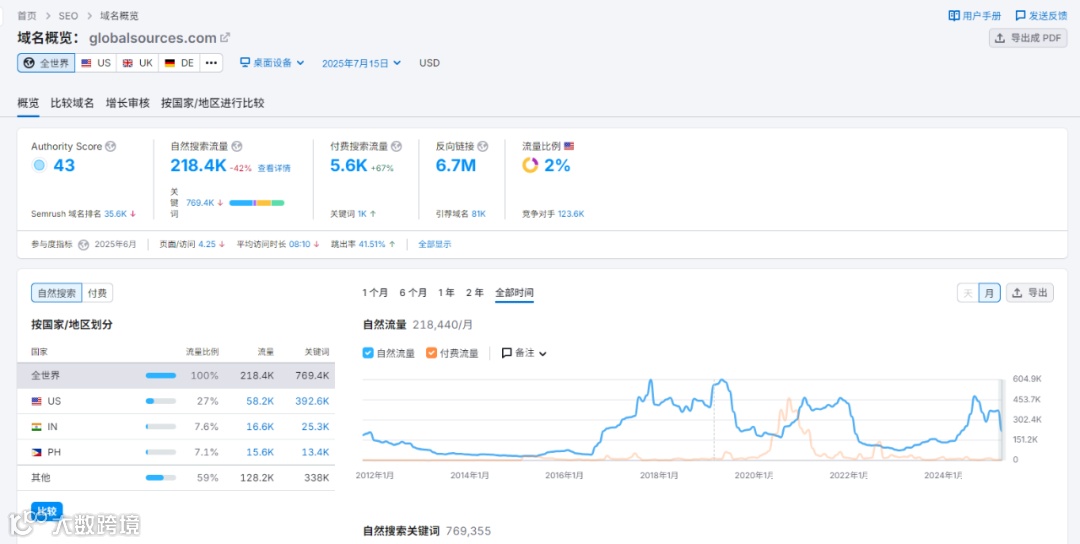Click the DE flag database icon

(x=170, y=63)
